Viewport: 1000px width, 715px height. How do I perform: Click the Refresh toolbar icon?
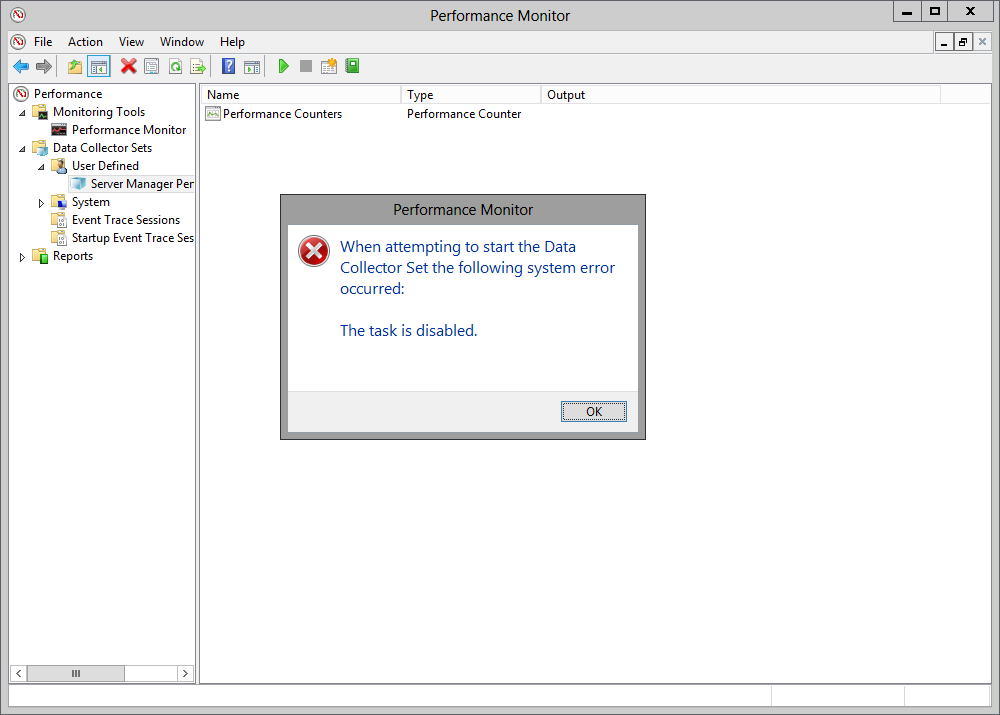click(175, 66)
